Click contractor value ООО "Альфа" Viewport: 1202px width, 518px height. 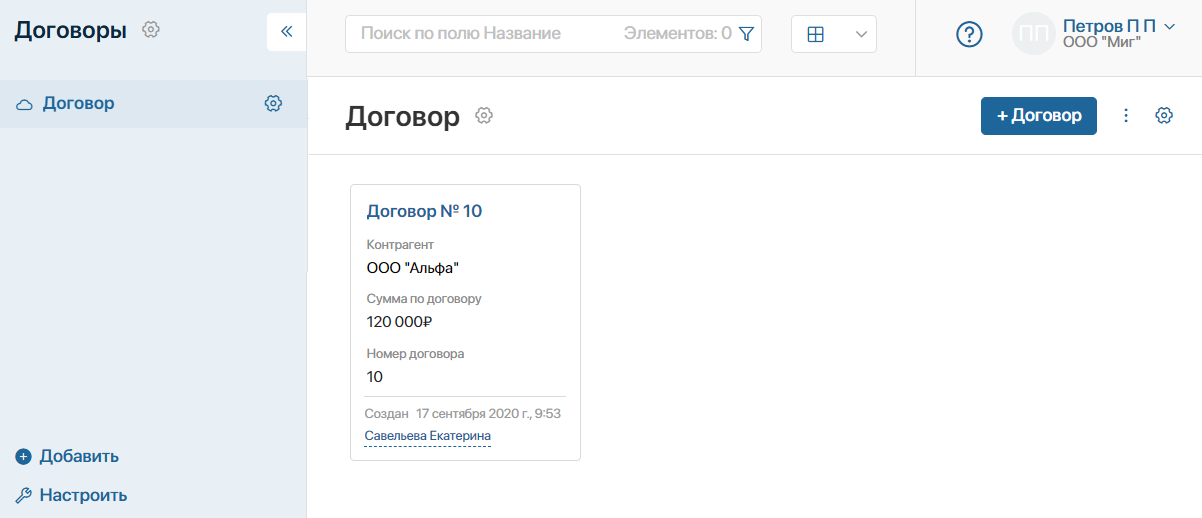tap(413, 268)
